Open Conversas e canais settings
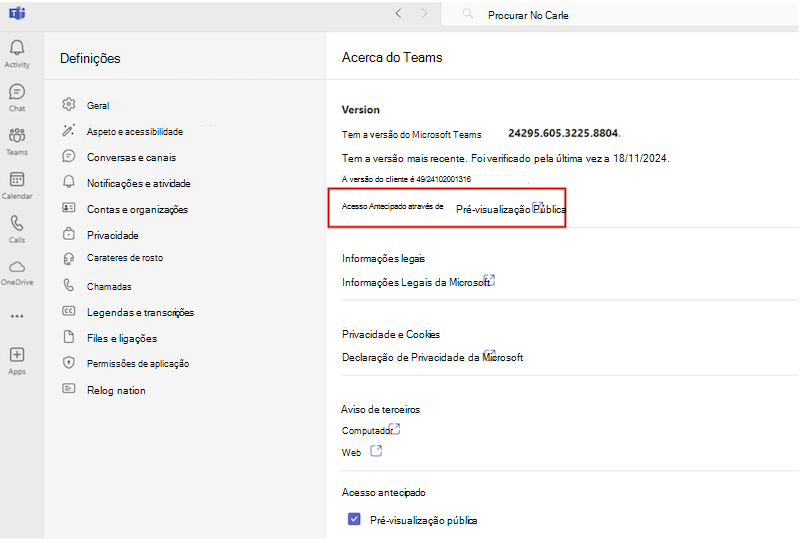Screen dimensions: 800x543 point(131,158)
